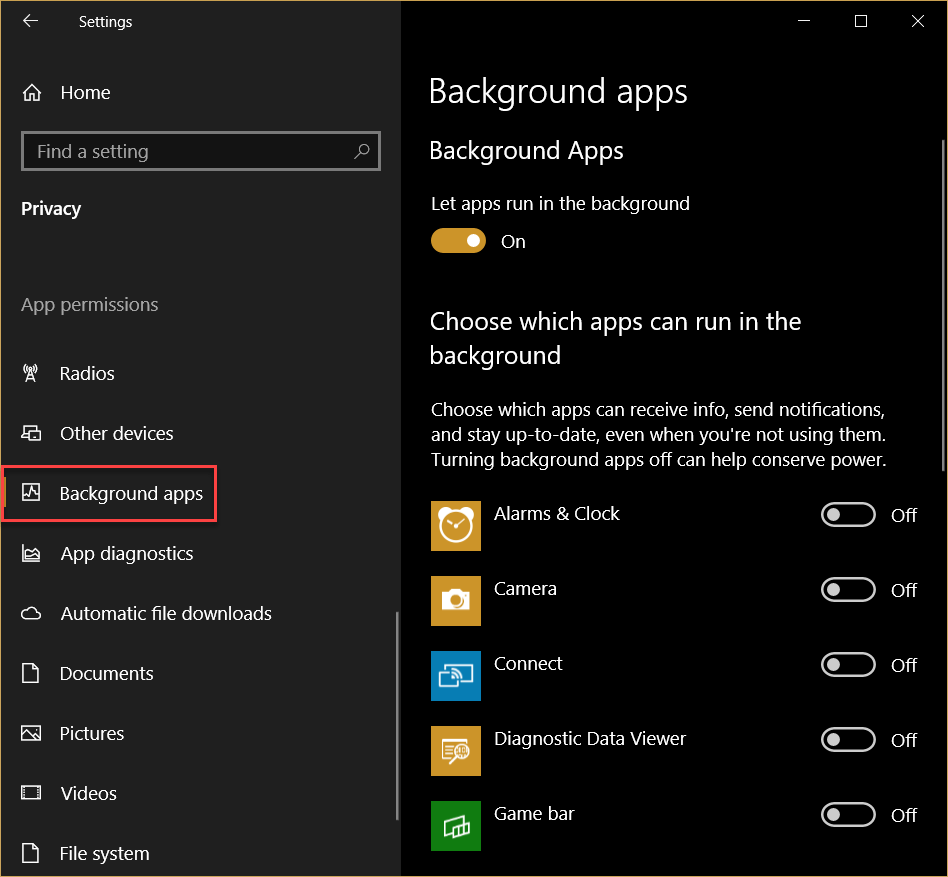The image size is (948, 877).
Task: Open File system privacy settings
Action: 200,853
